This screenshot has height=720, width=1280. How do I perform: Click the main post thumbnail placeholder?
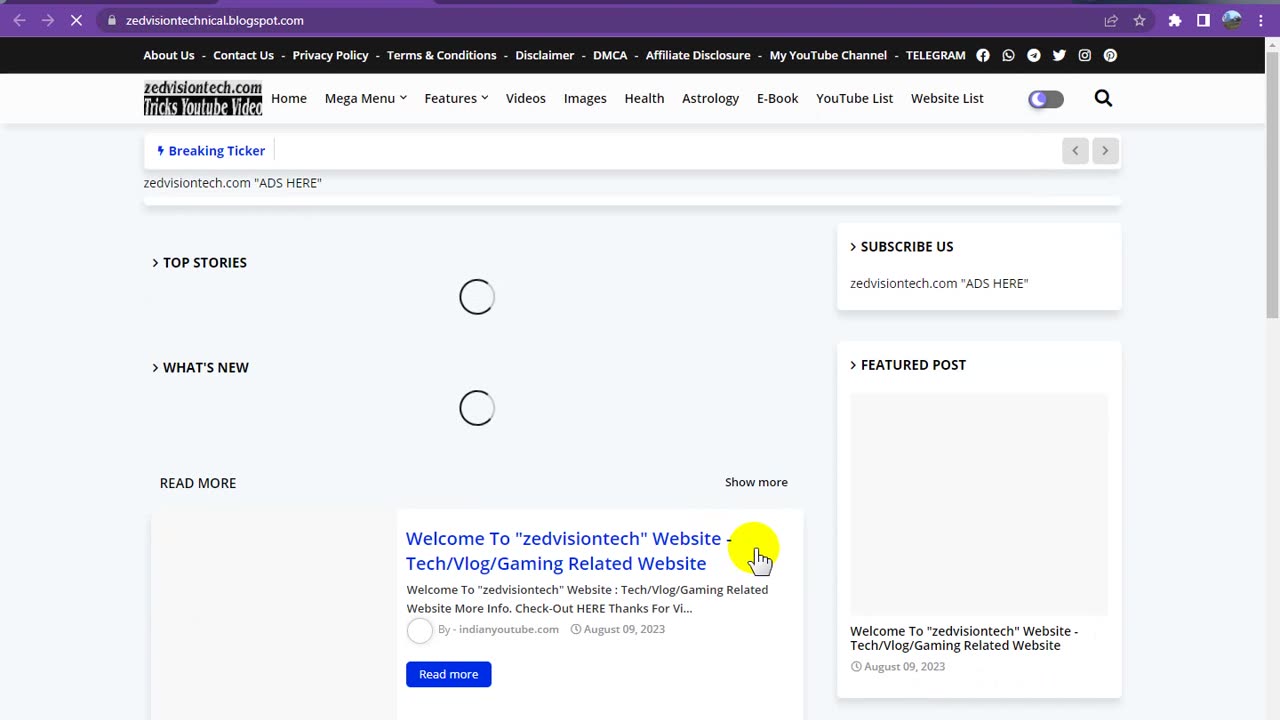(x=274, y=615)
